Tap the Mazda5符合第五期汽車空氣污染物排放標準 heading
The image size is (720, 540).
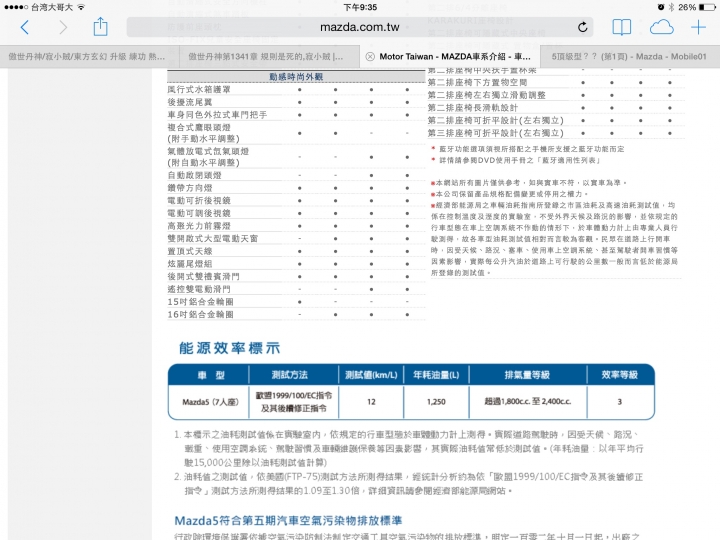(288, 521)
